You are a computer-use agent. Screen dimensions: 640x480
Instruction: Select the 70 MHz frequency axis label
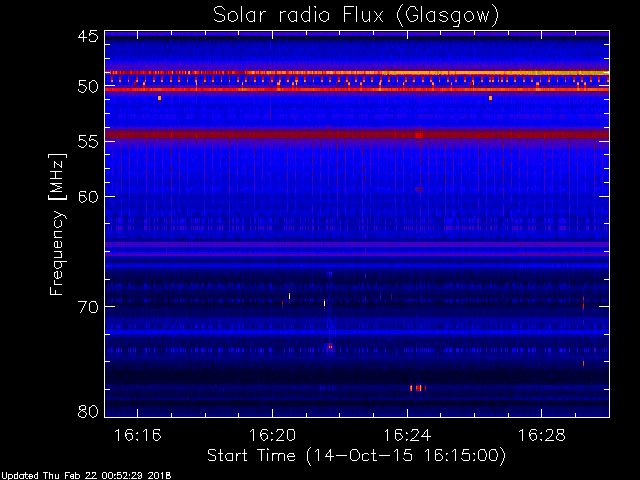click(x=88, y=307)
